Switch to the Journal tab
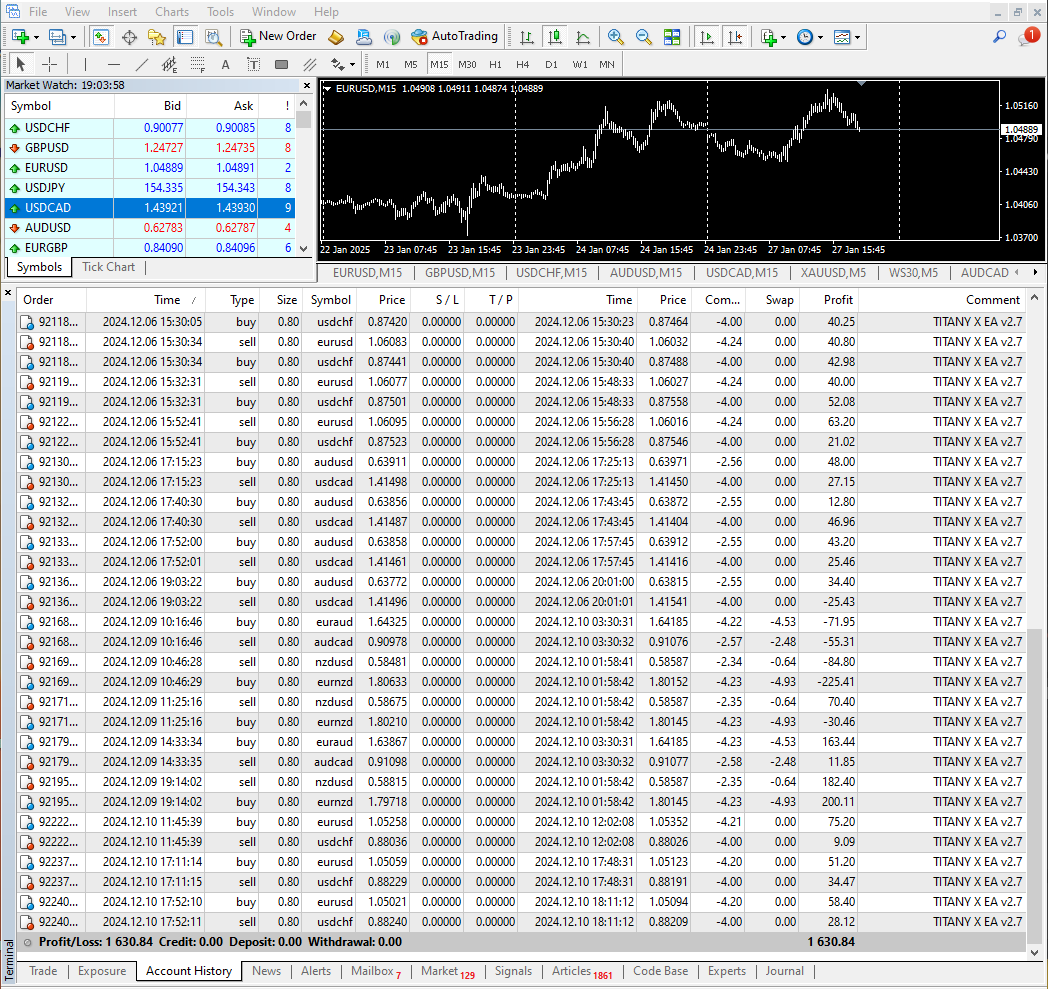The width and height of the screenshot is (1048, 989). click(x=784, y=971)
